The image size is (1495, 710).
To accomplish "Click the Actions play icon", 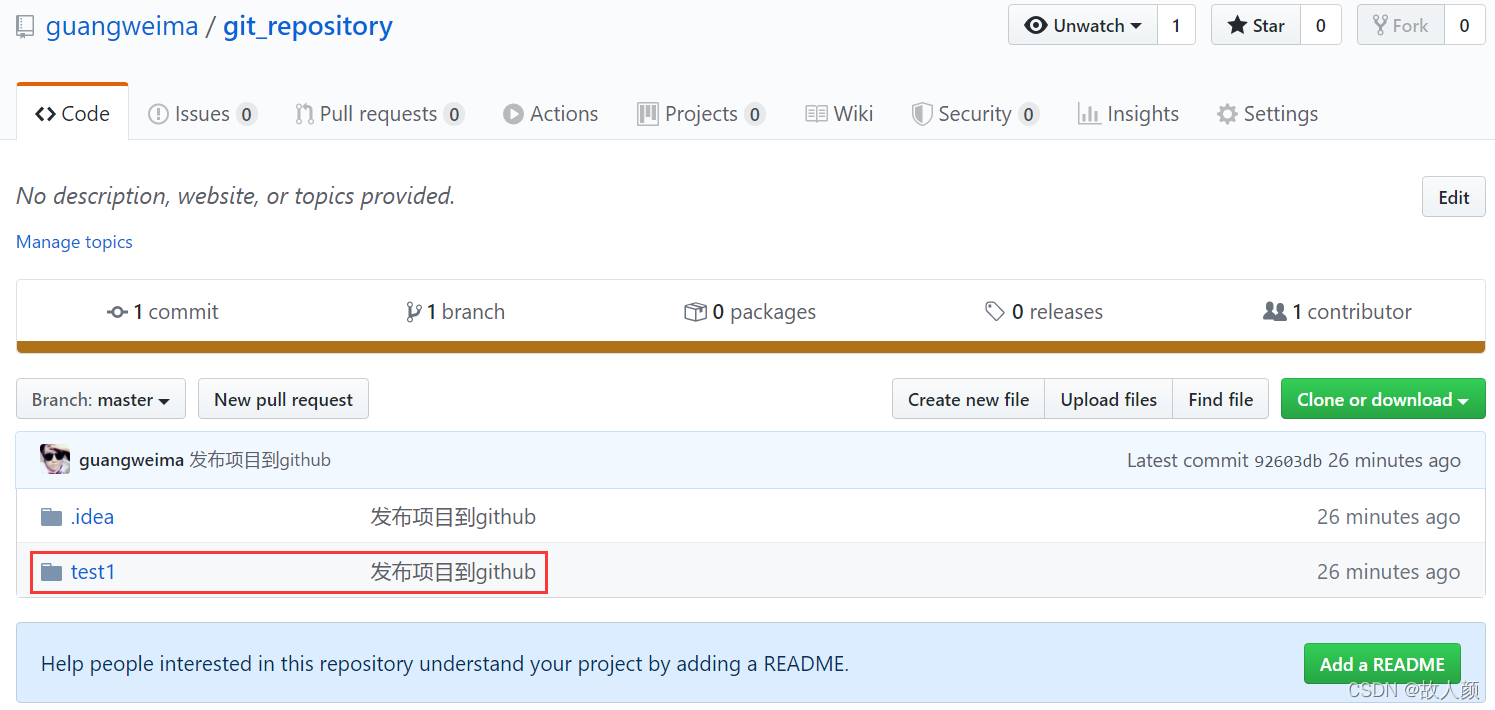I will (513, 114).
